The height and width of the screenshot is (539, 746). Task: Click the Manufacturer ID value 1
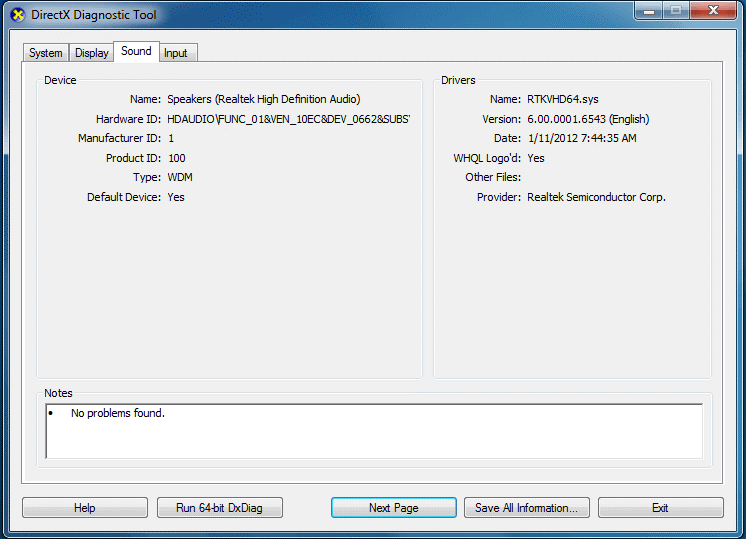171,138
